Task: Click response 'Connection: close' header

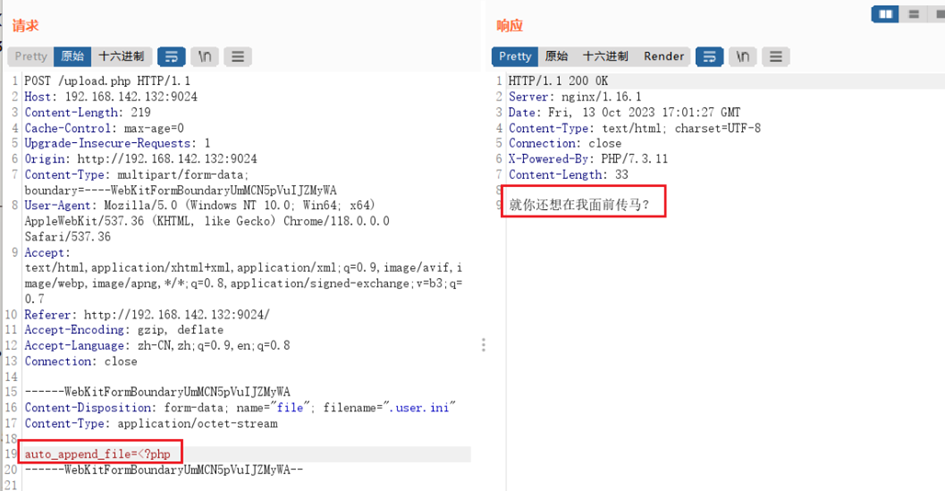Action: point(565,143)
